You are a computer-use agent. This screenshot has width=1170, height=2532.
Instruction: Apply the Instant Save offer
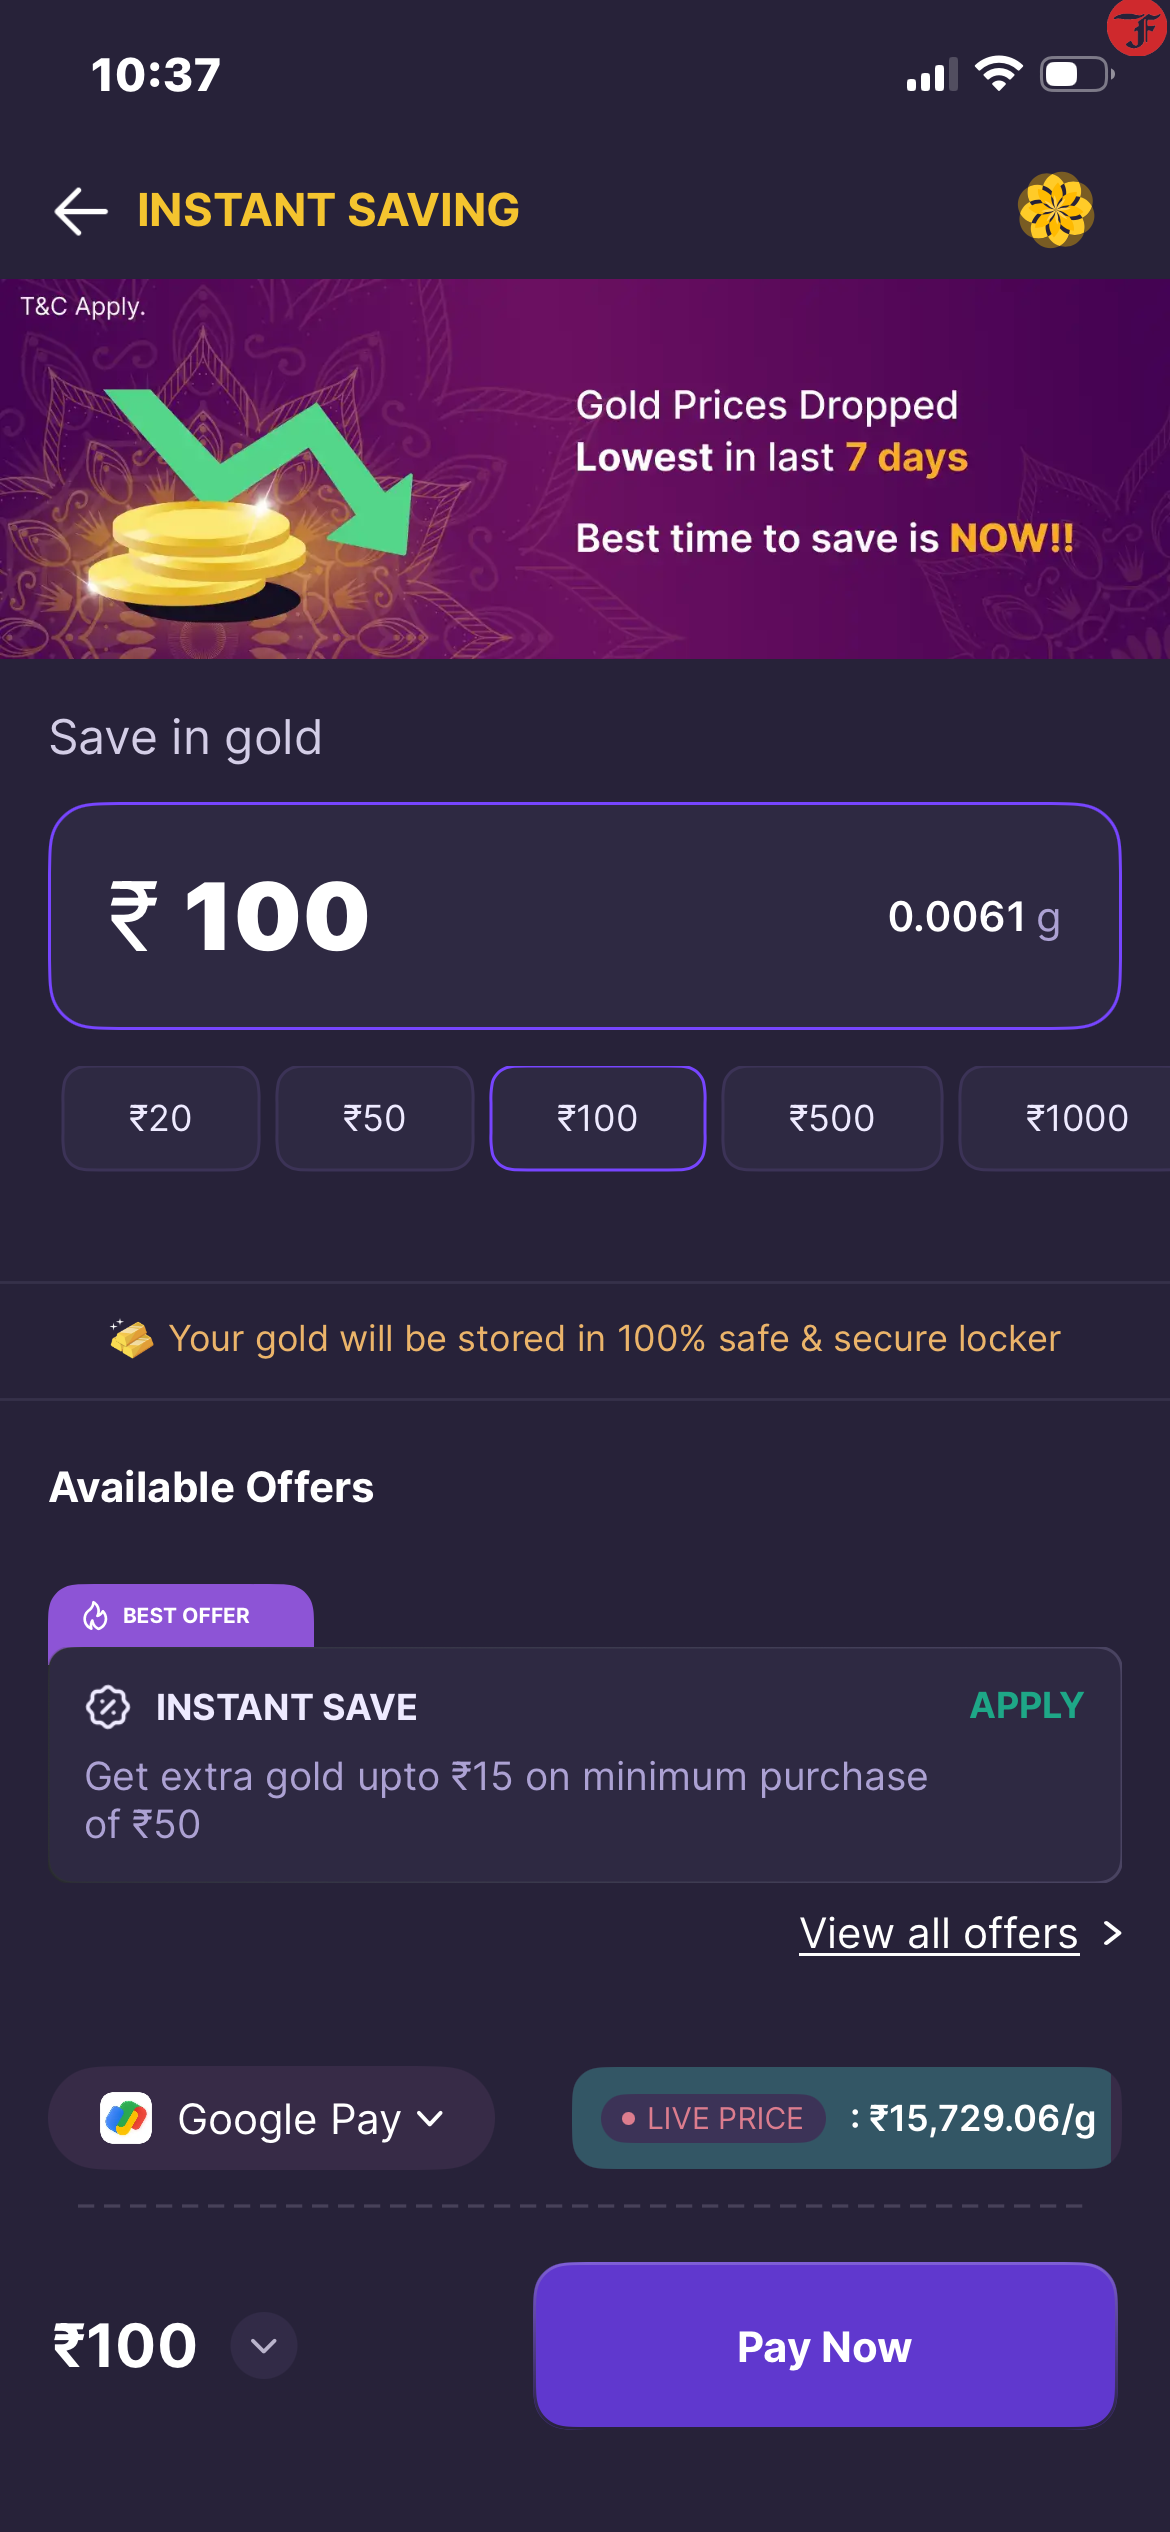coord(1026,1705)
